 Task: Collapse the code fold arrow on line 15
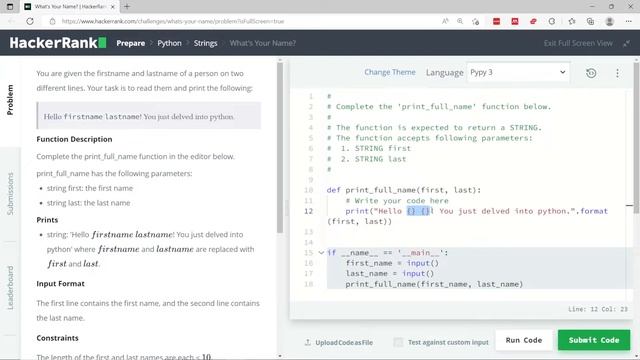coord(321,253)
